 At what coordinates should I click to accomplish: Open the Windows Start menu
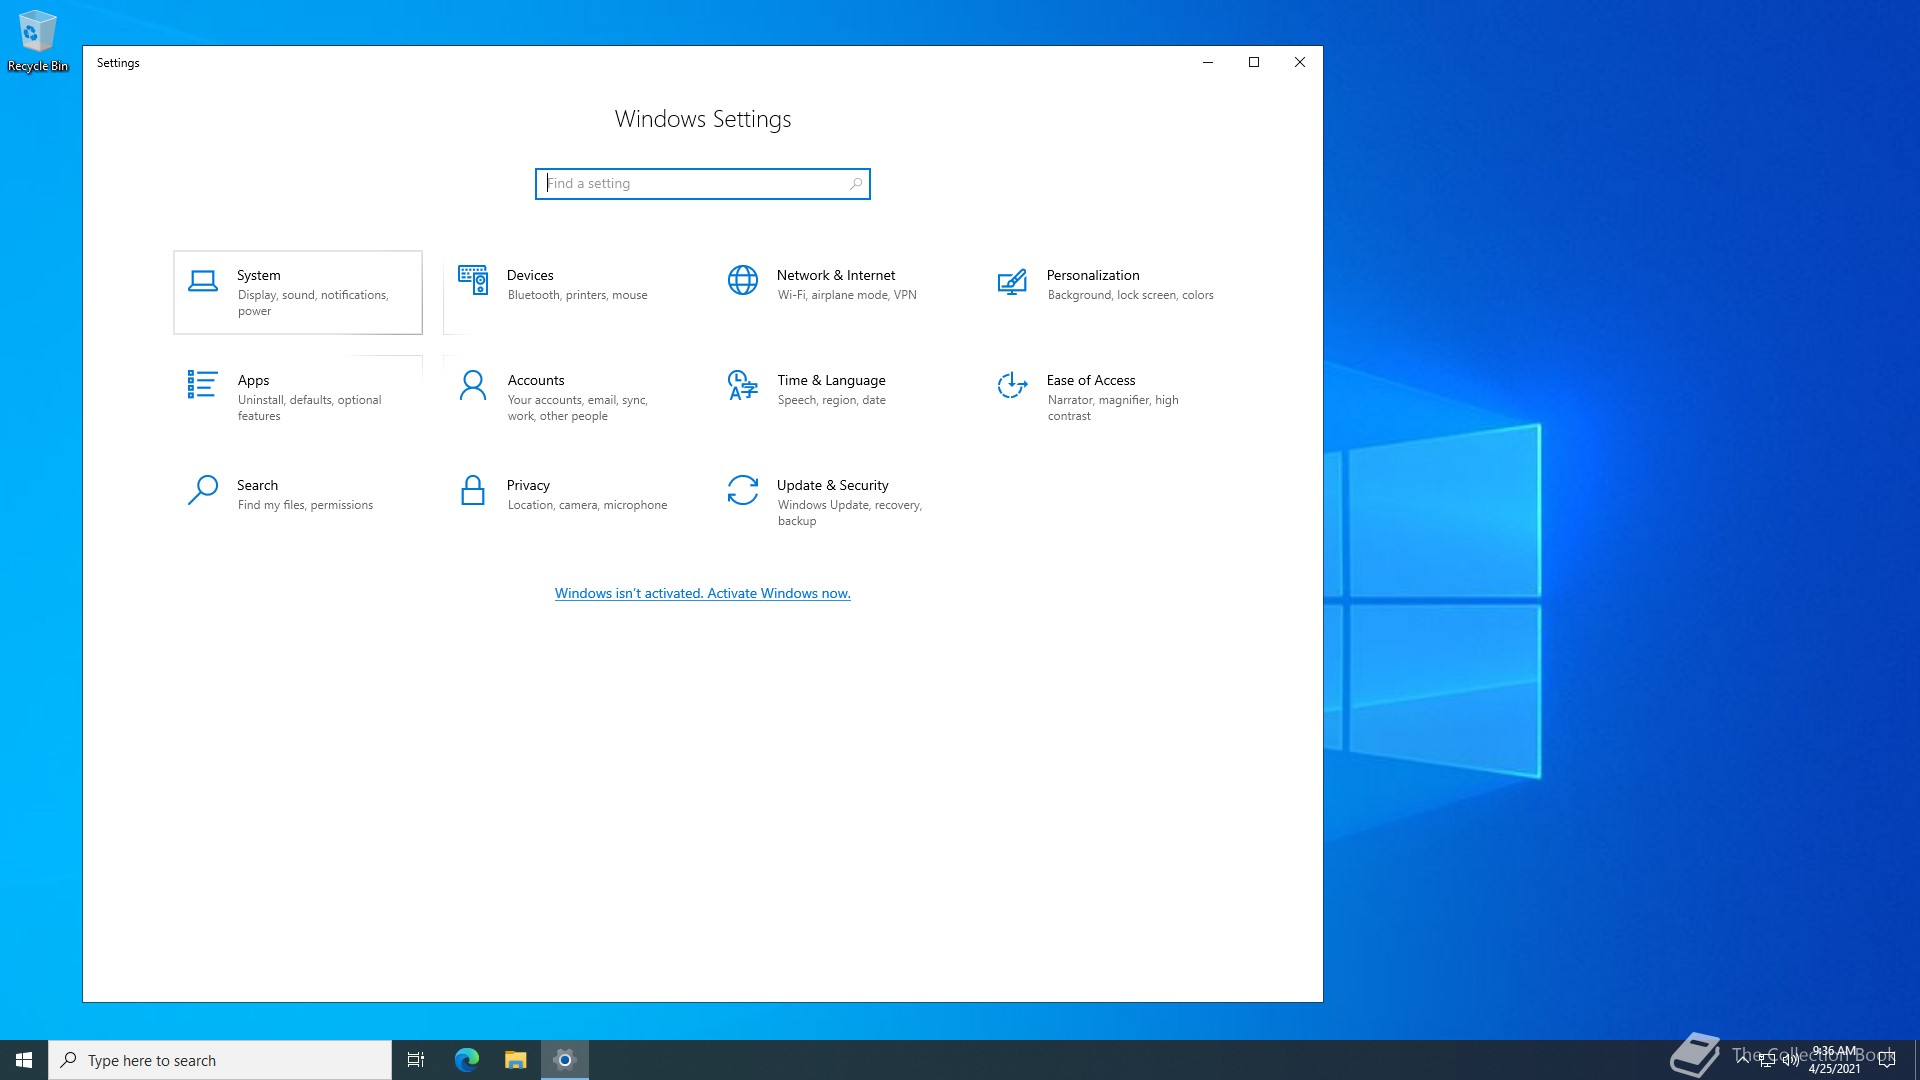pos(24,1060)
